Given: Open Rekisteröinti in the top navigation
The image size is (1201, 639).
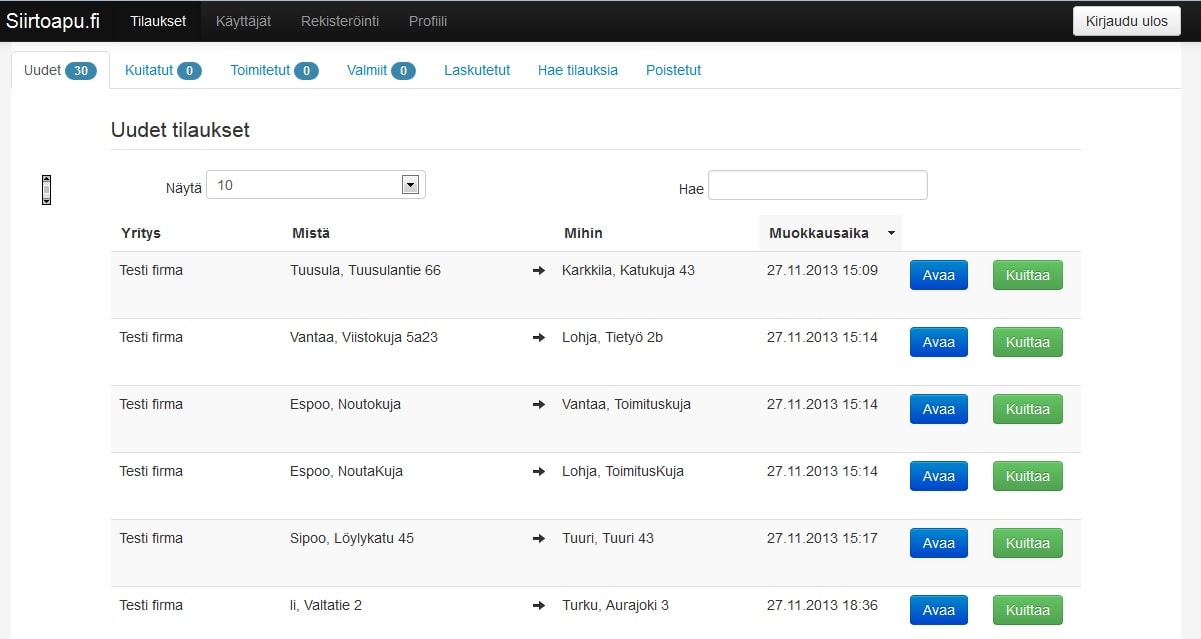Looking at the screenshot, I should tap(339, 21).
